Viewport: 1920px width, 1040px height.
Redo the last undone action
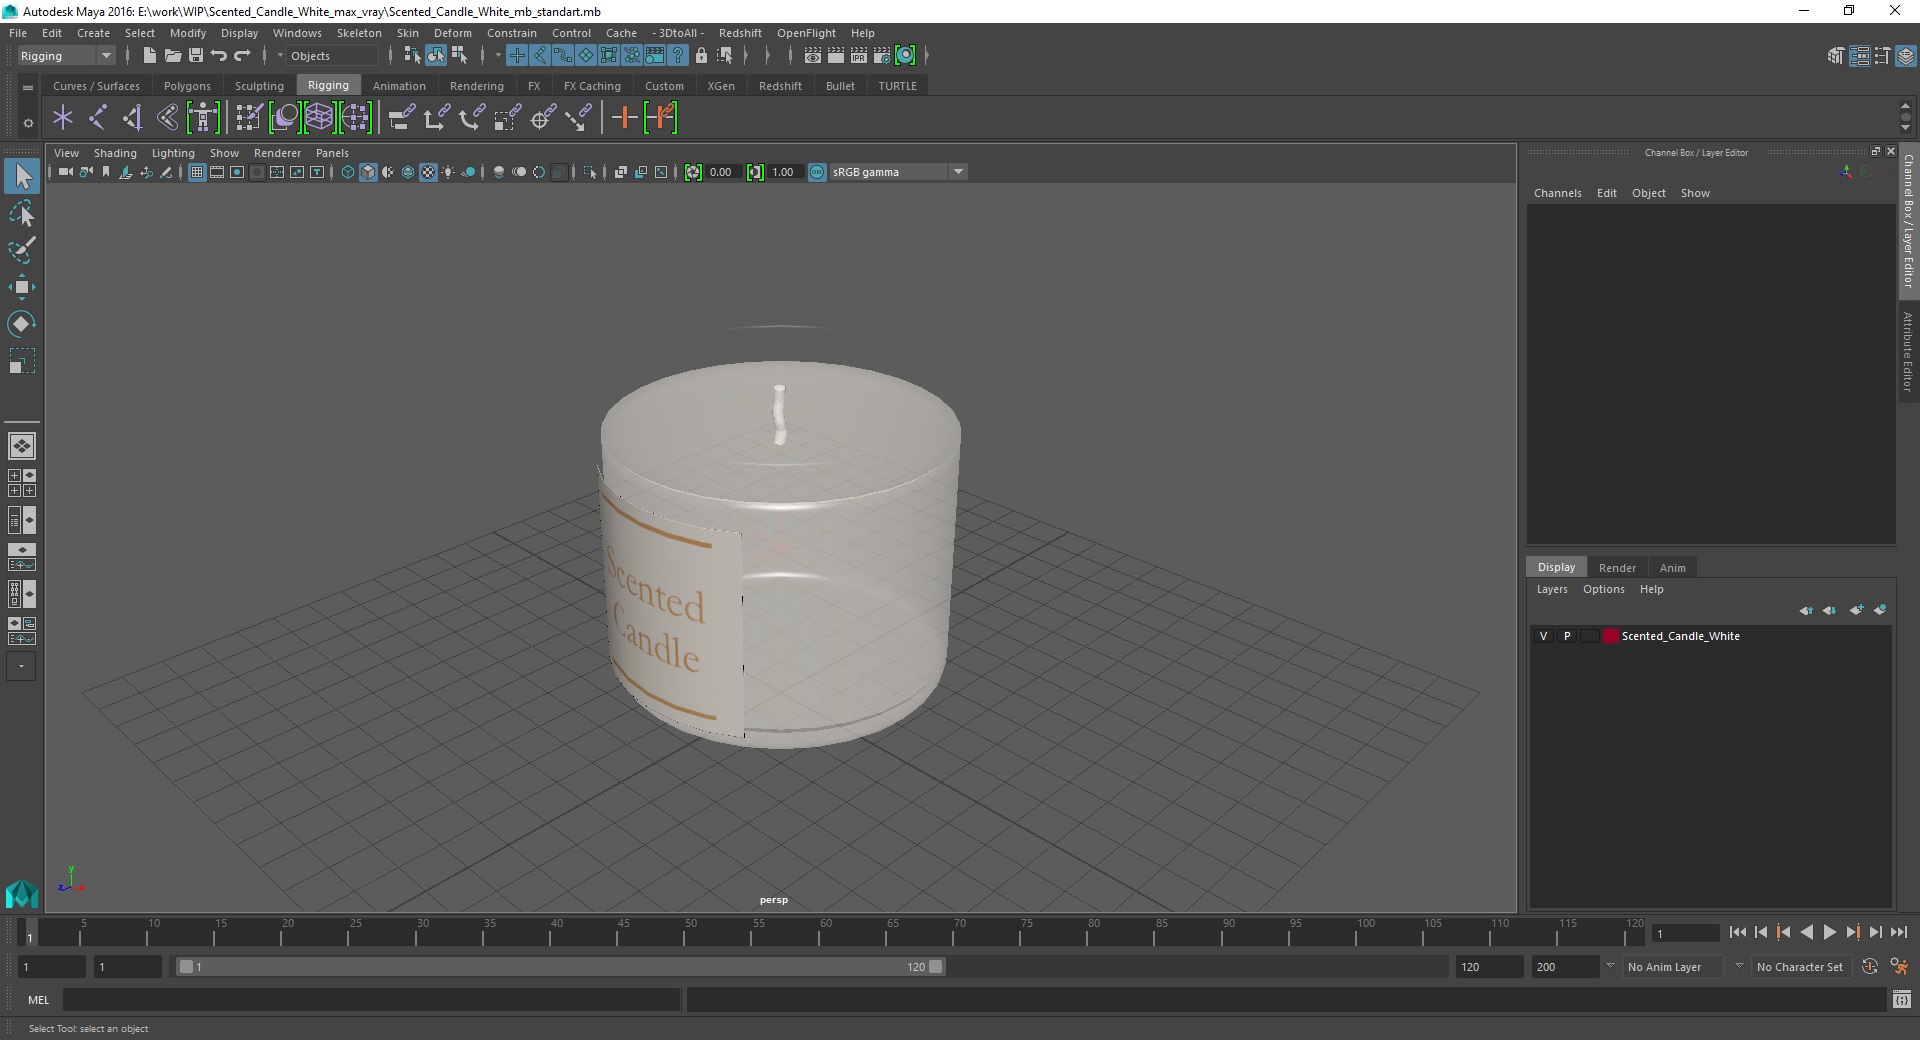click(x=242, y=56)
